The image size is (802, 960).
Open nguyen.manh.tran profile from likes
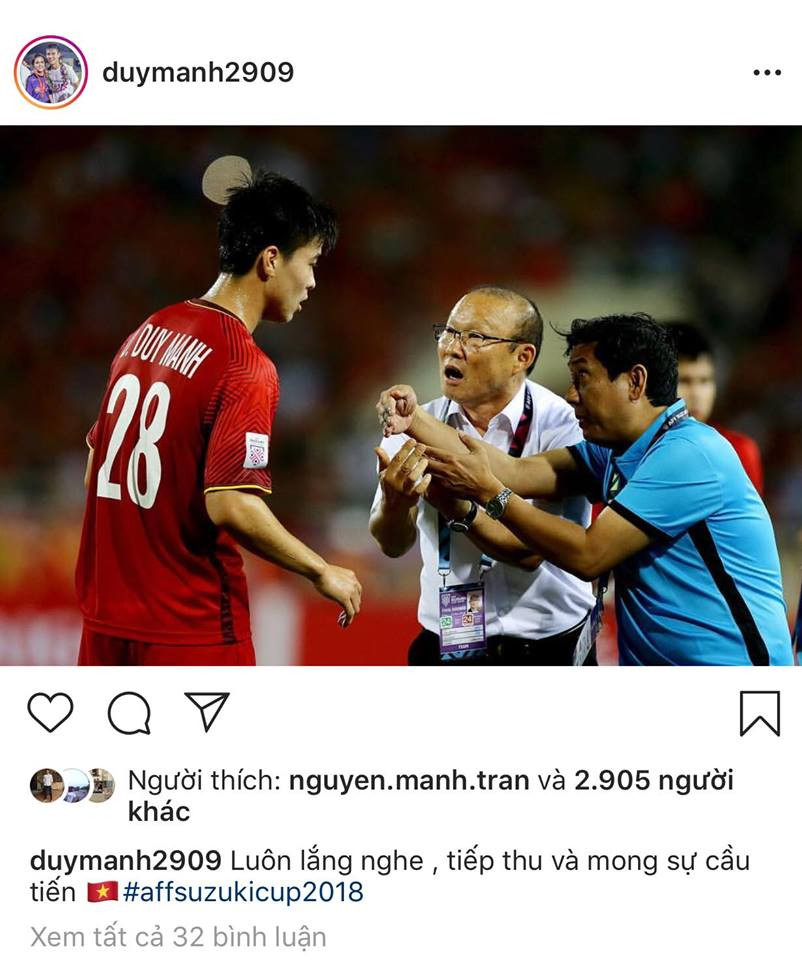409,781
